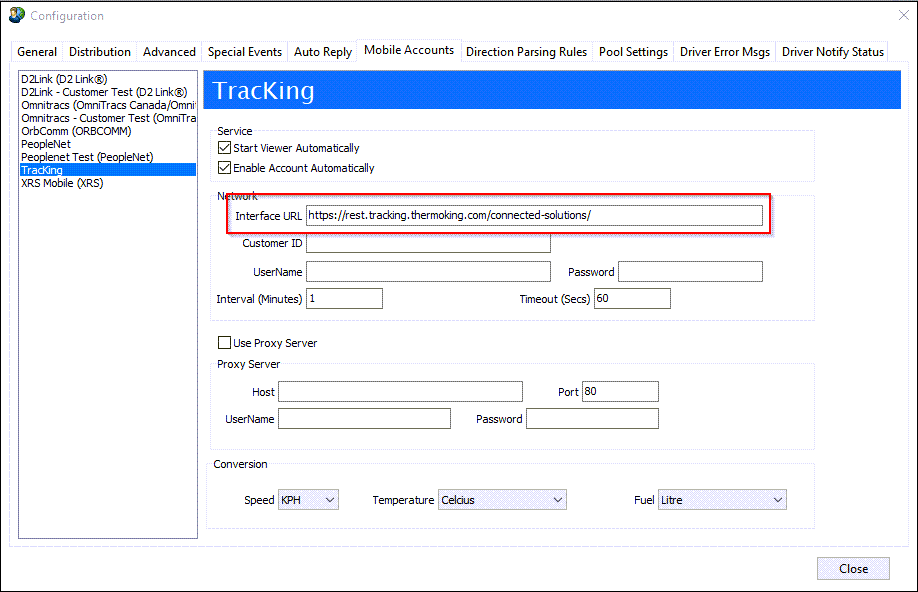Toggle Start Viewer Automatically checkbox
The width and height of the screenshot is (918, 592).
pos(225,148)
